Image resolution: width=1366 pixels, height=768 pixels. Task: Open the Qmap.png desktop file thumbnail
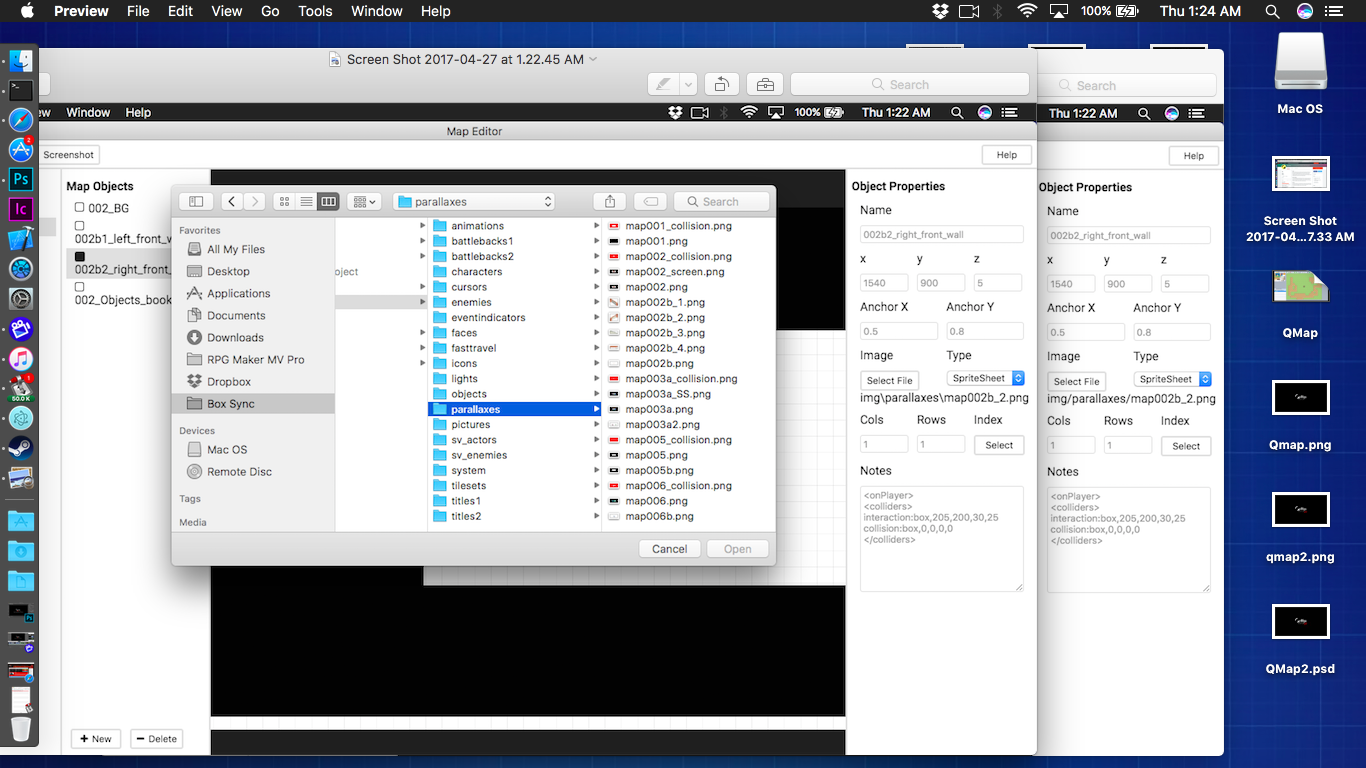click(x=1300, y=397)
